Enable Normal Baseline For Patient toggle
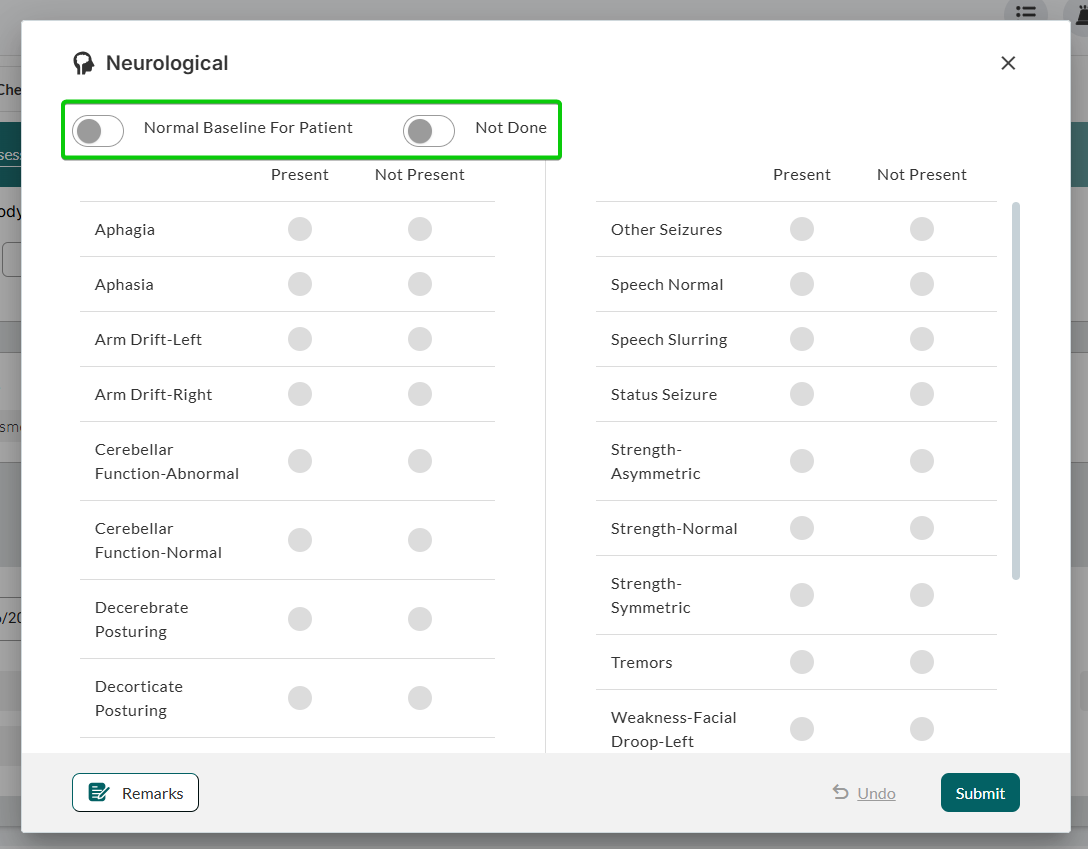 (98, 131)
